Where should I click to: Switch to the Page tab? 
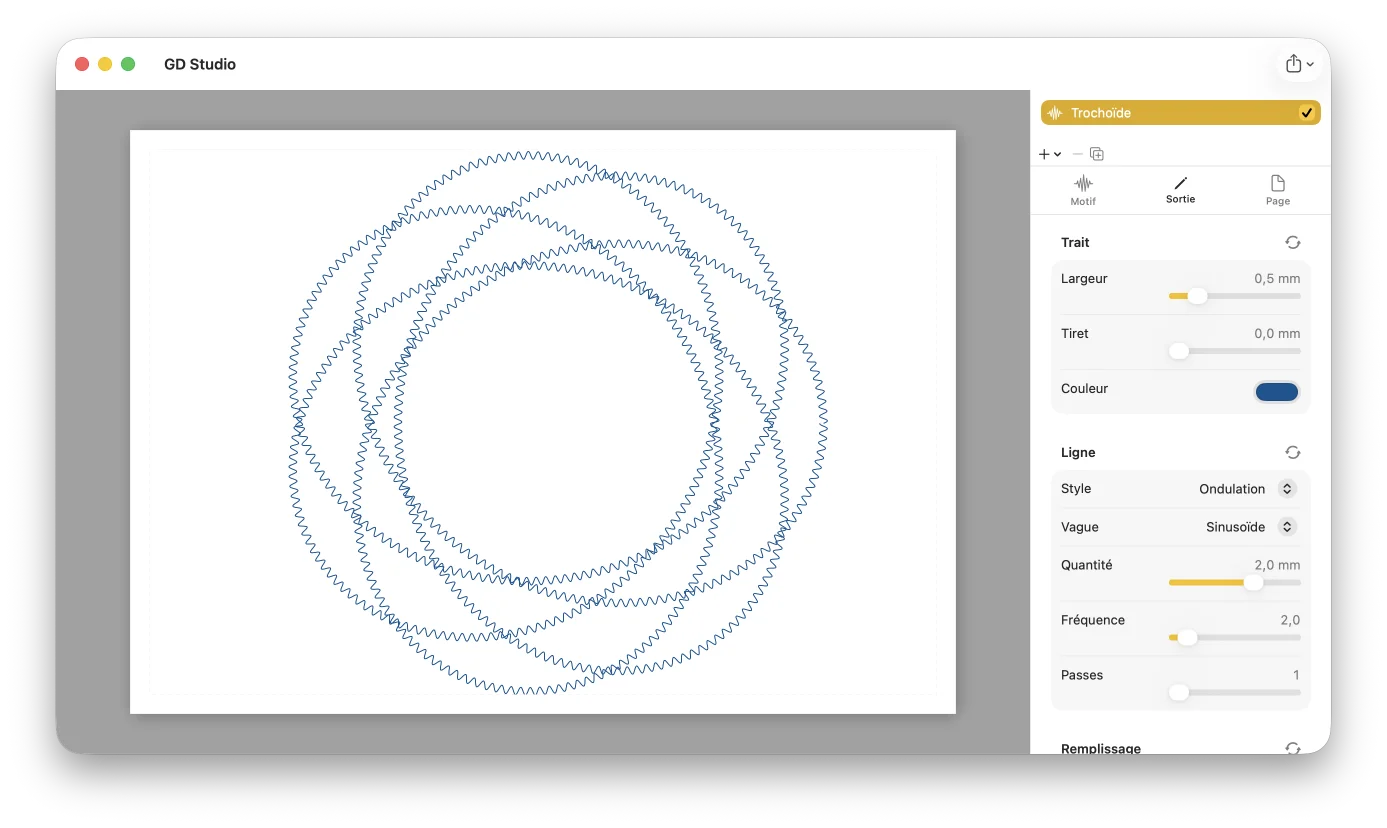(x=1277, y=190)
